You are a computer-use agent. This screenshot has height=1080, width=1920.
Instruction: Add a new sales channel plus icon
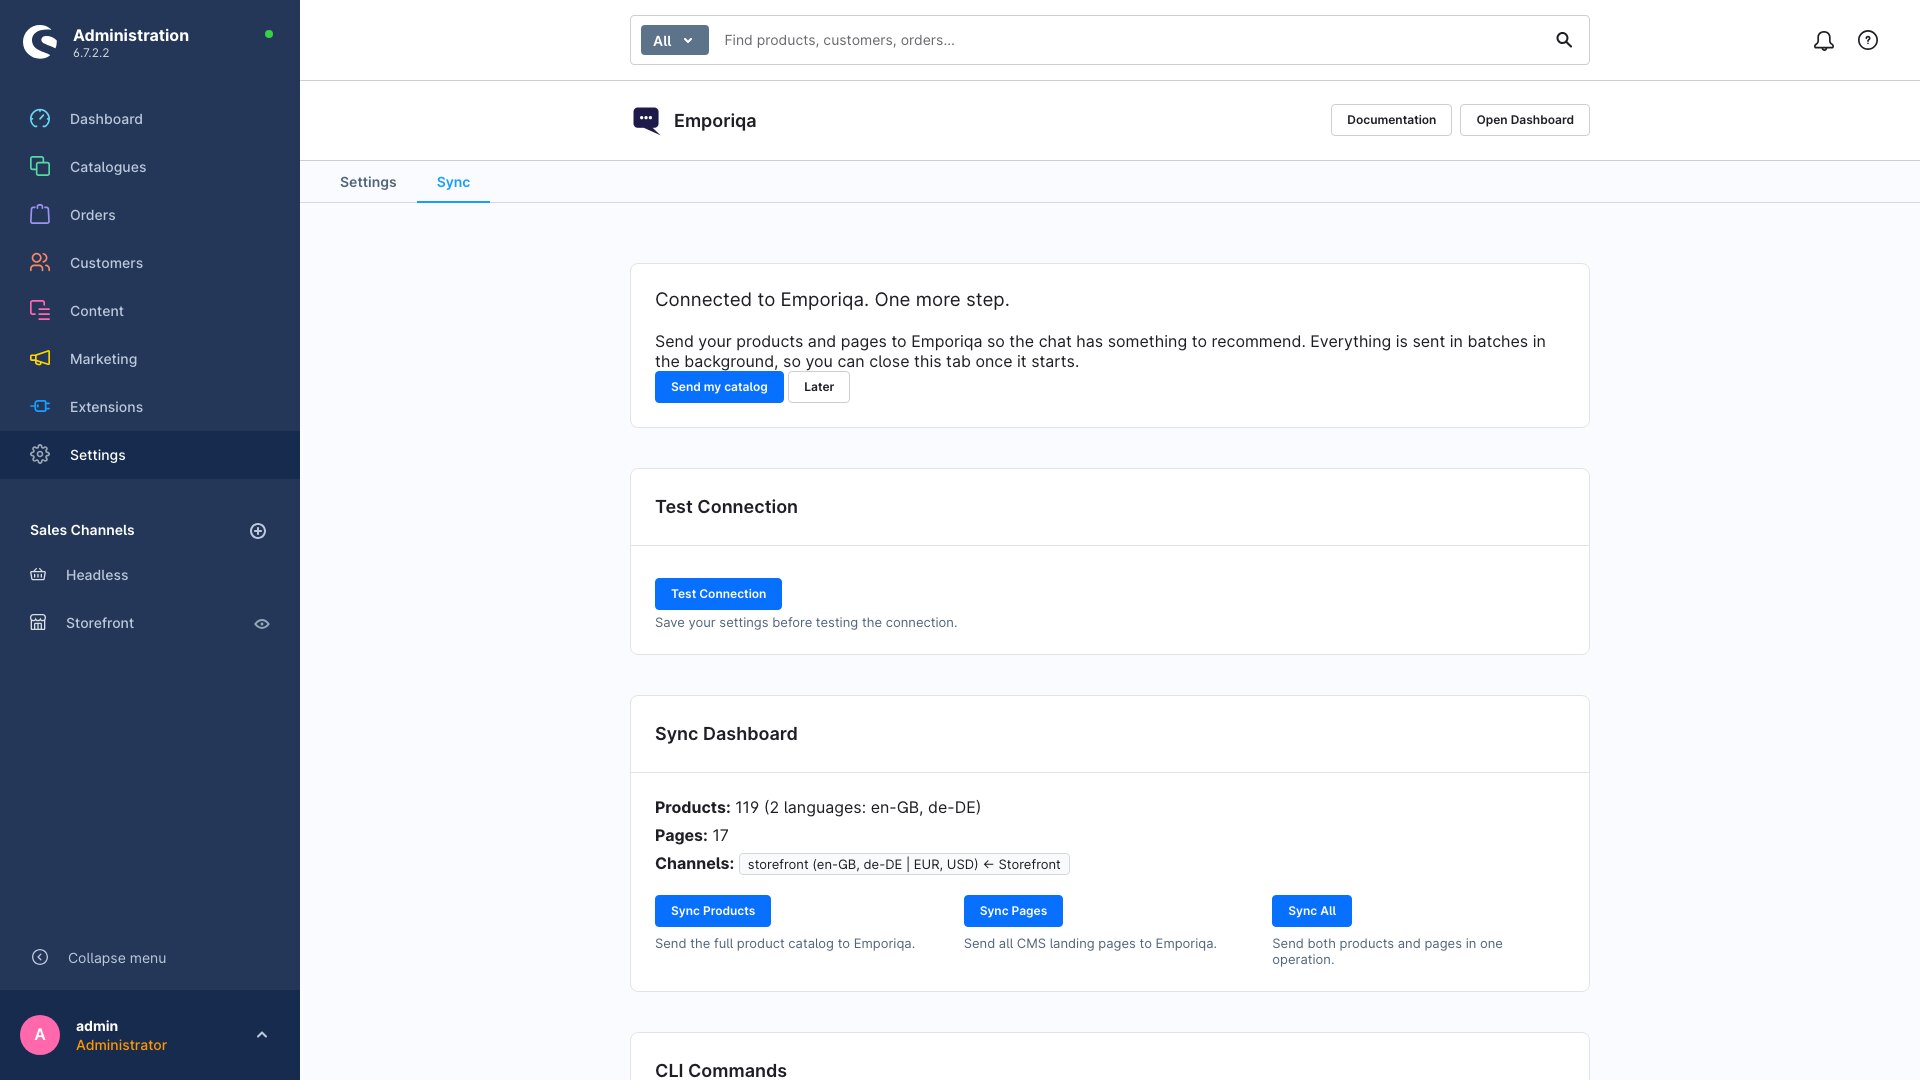click(x=258, y=531)
